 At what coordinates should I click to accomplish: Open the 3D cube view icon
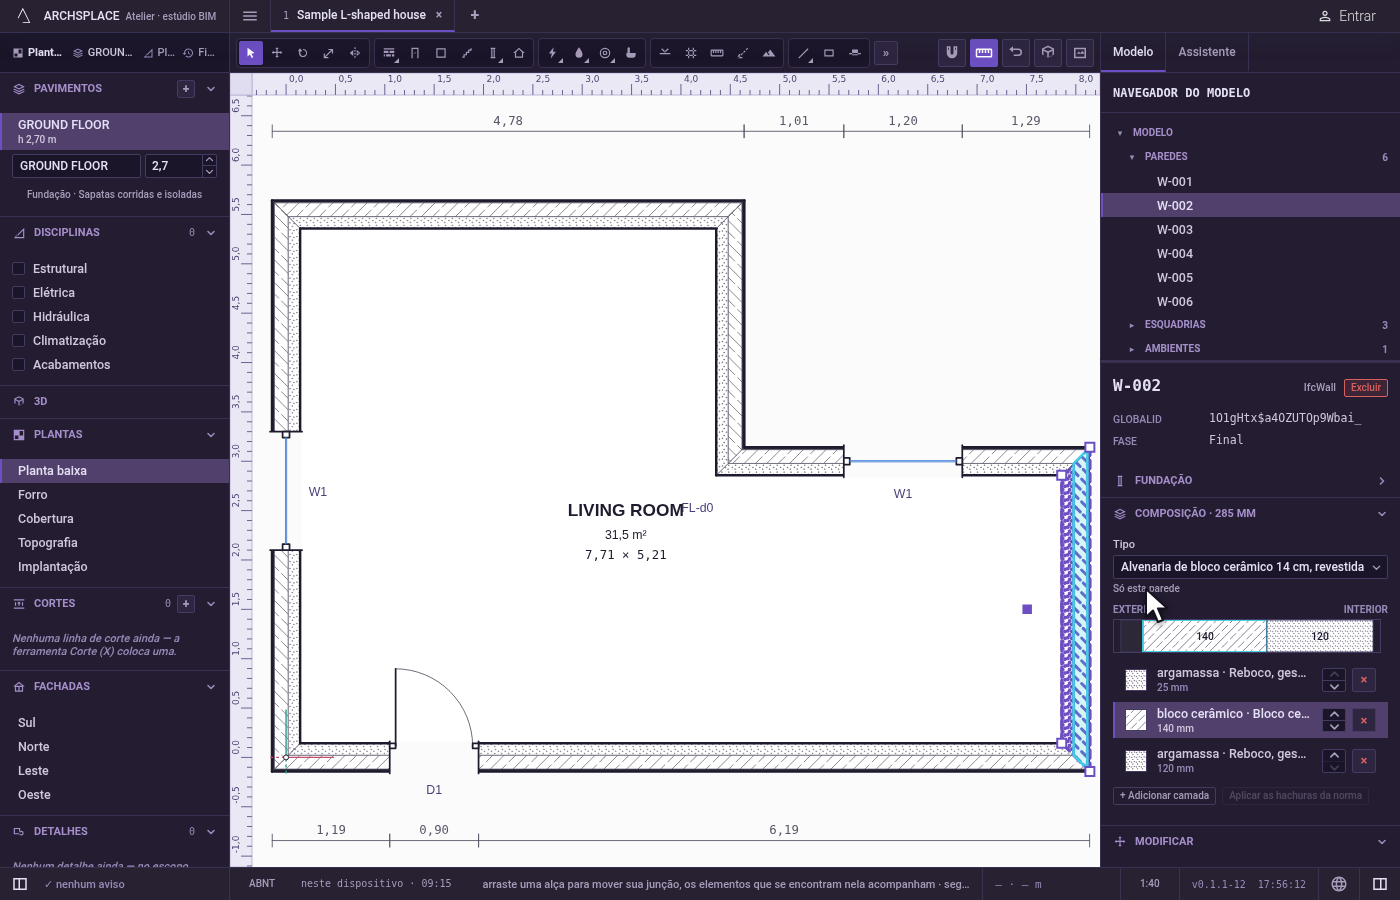coord(1048,52)
